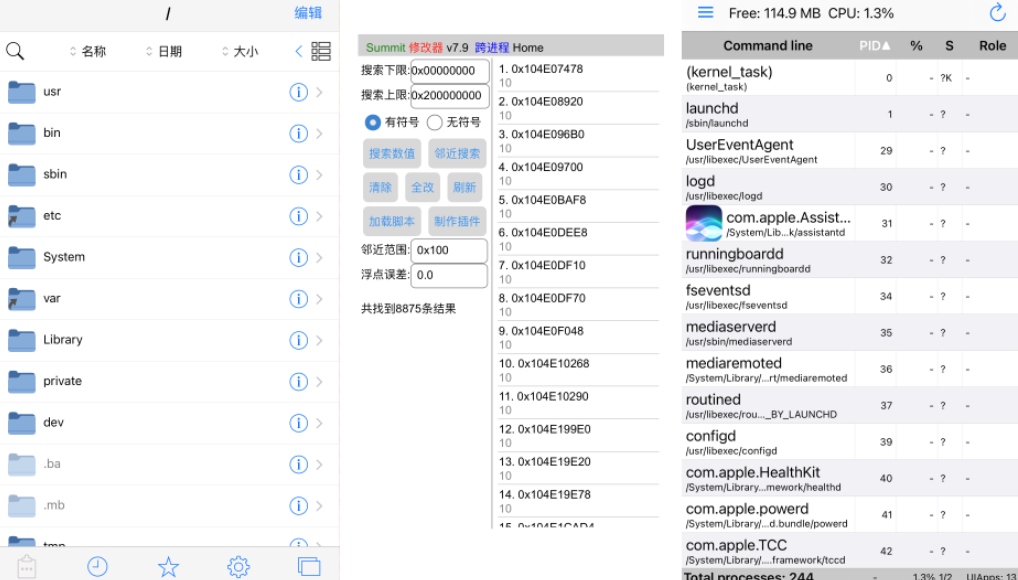Edit the 浮点误差 0.0 field

pyautogui.click(x=449, y=275)
